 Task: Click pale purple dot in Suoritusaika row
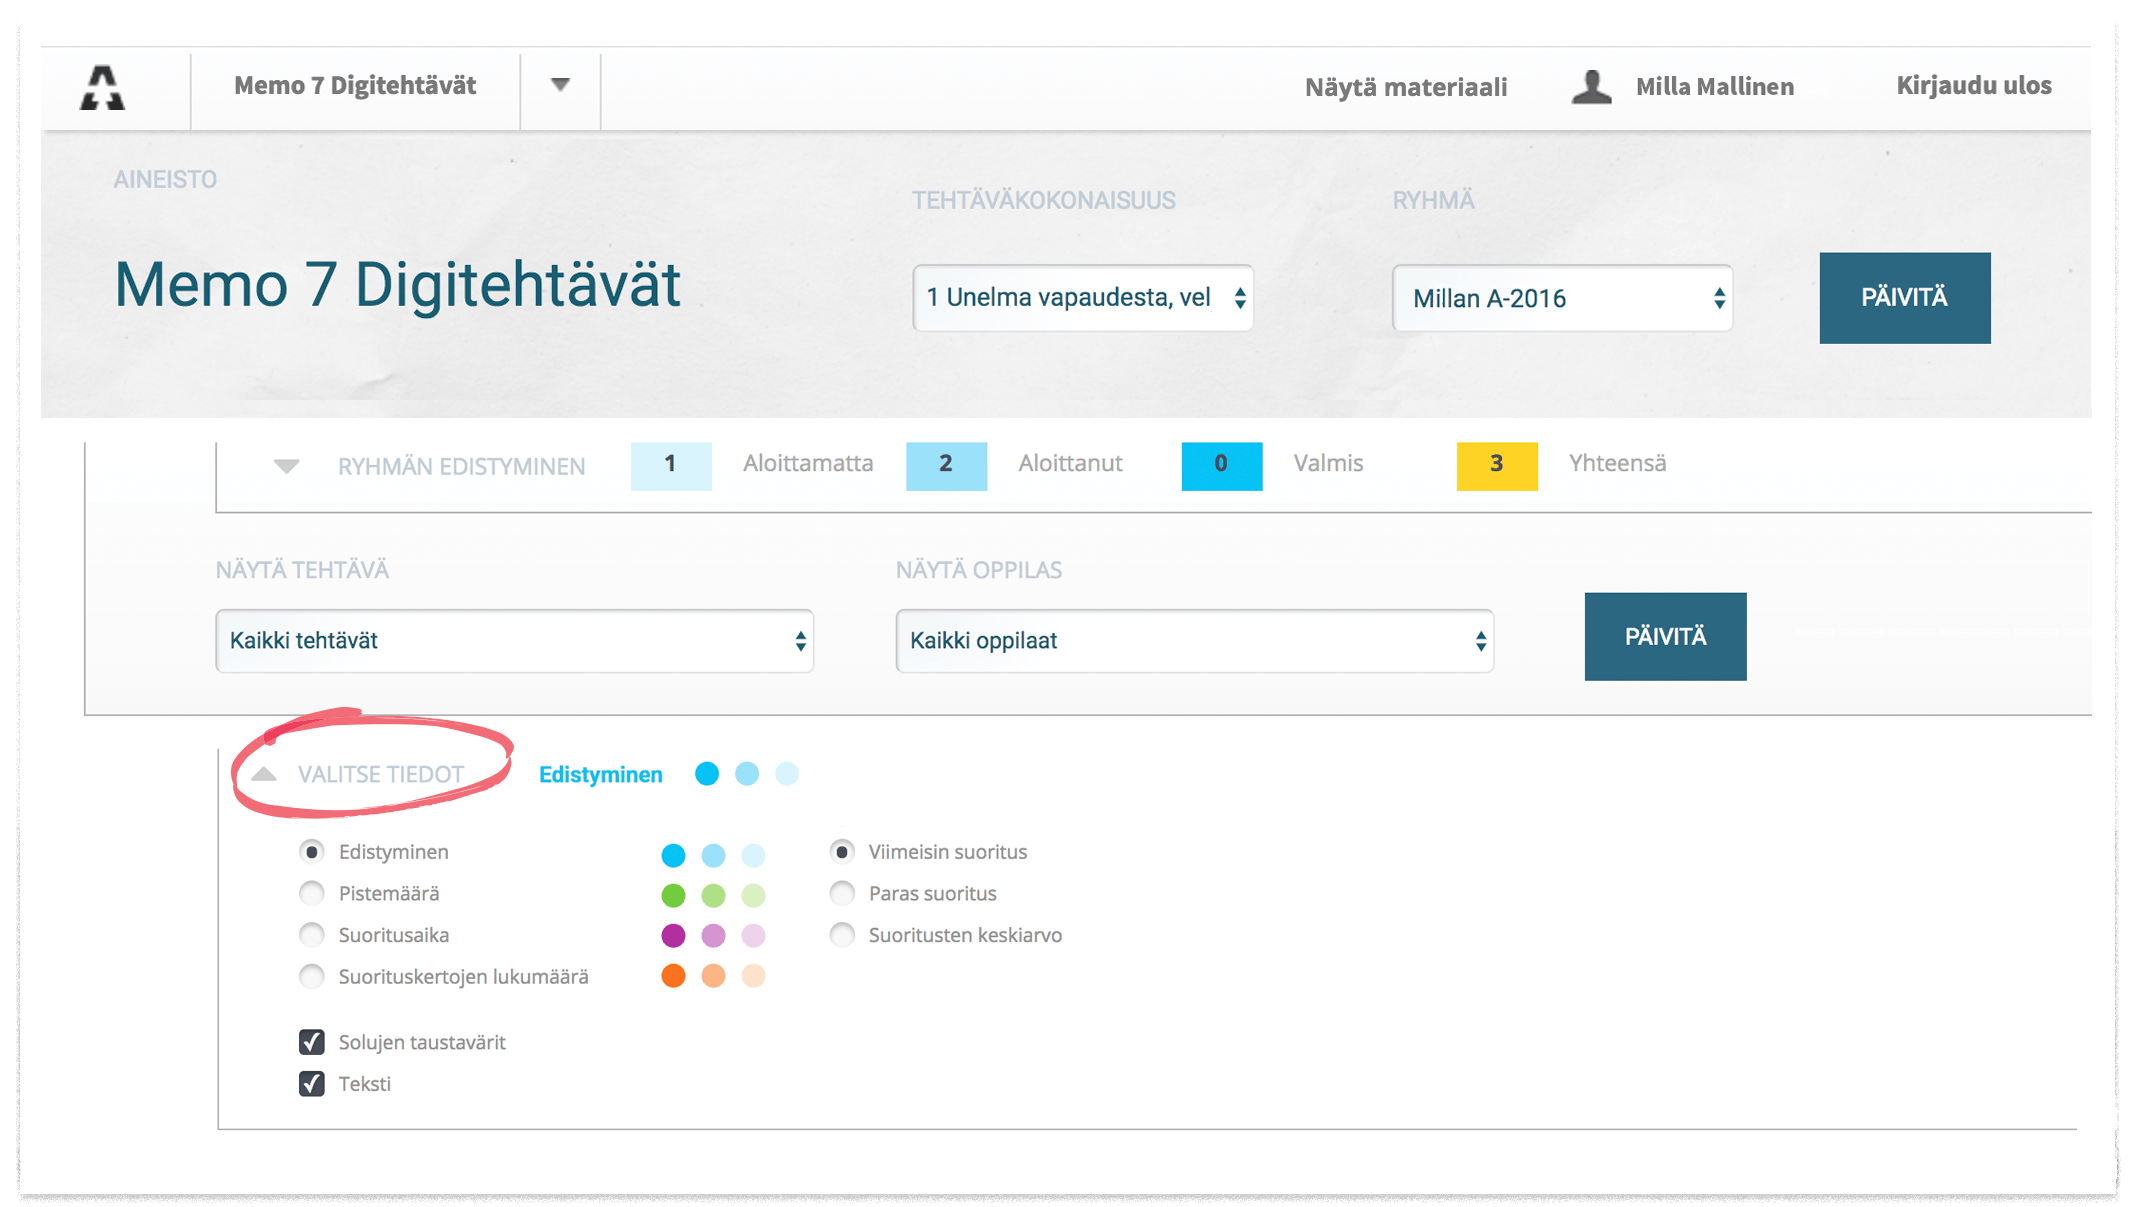(x=753, y=936)
